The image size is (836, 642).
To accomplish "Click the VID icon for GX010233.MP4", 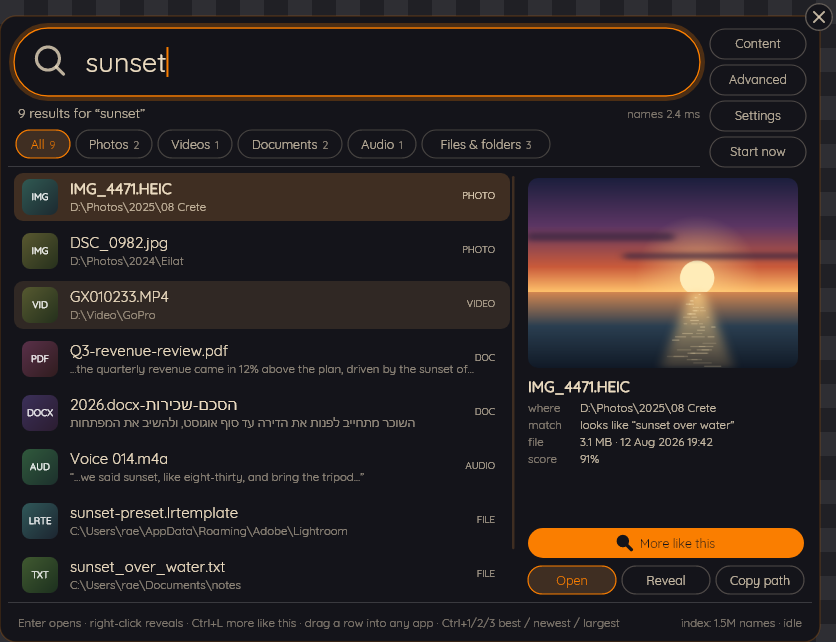I will [40, 305].
